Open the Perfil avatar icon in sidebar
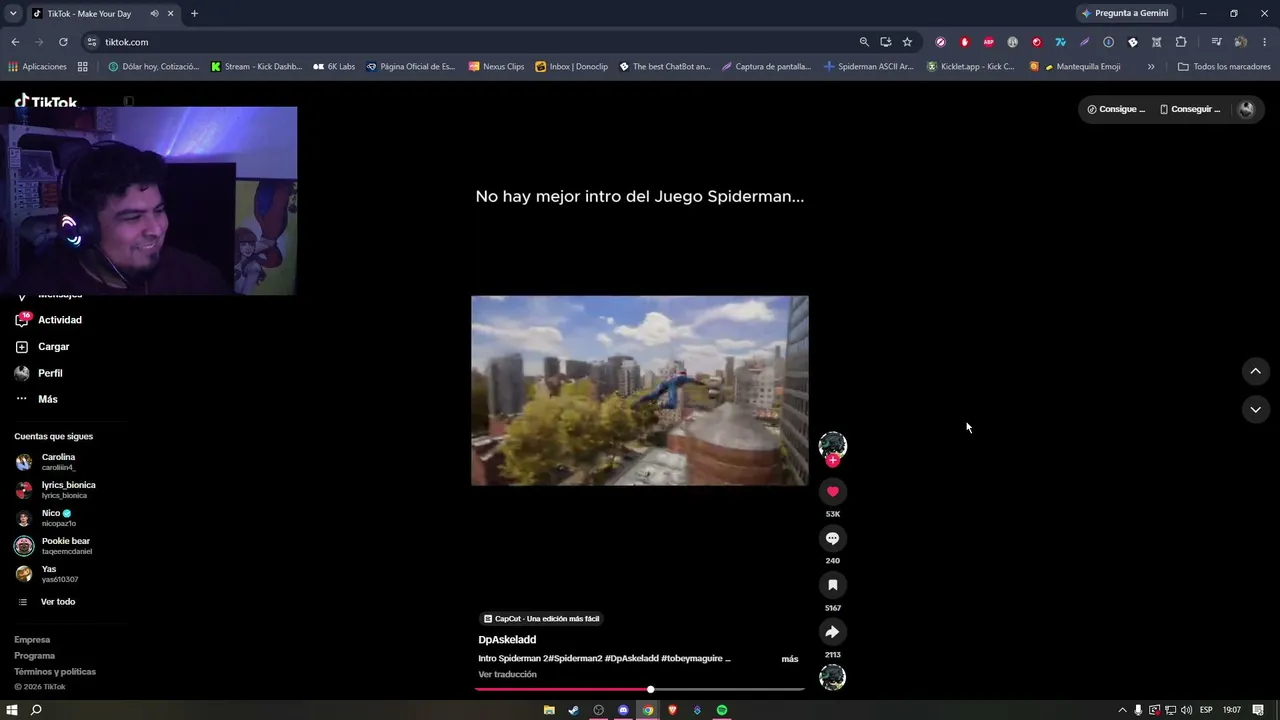Screen dimensions: 1280x720 point(22,373)
